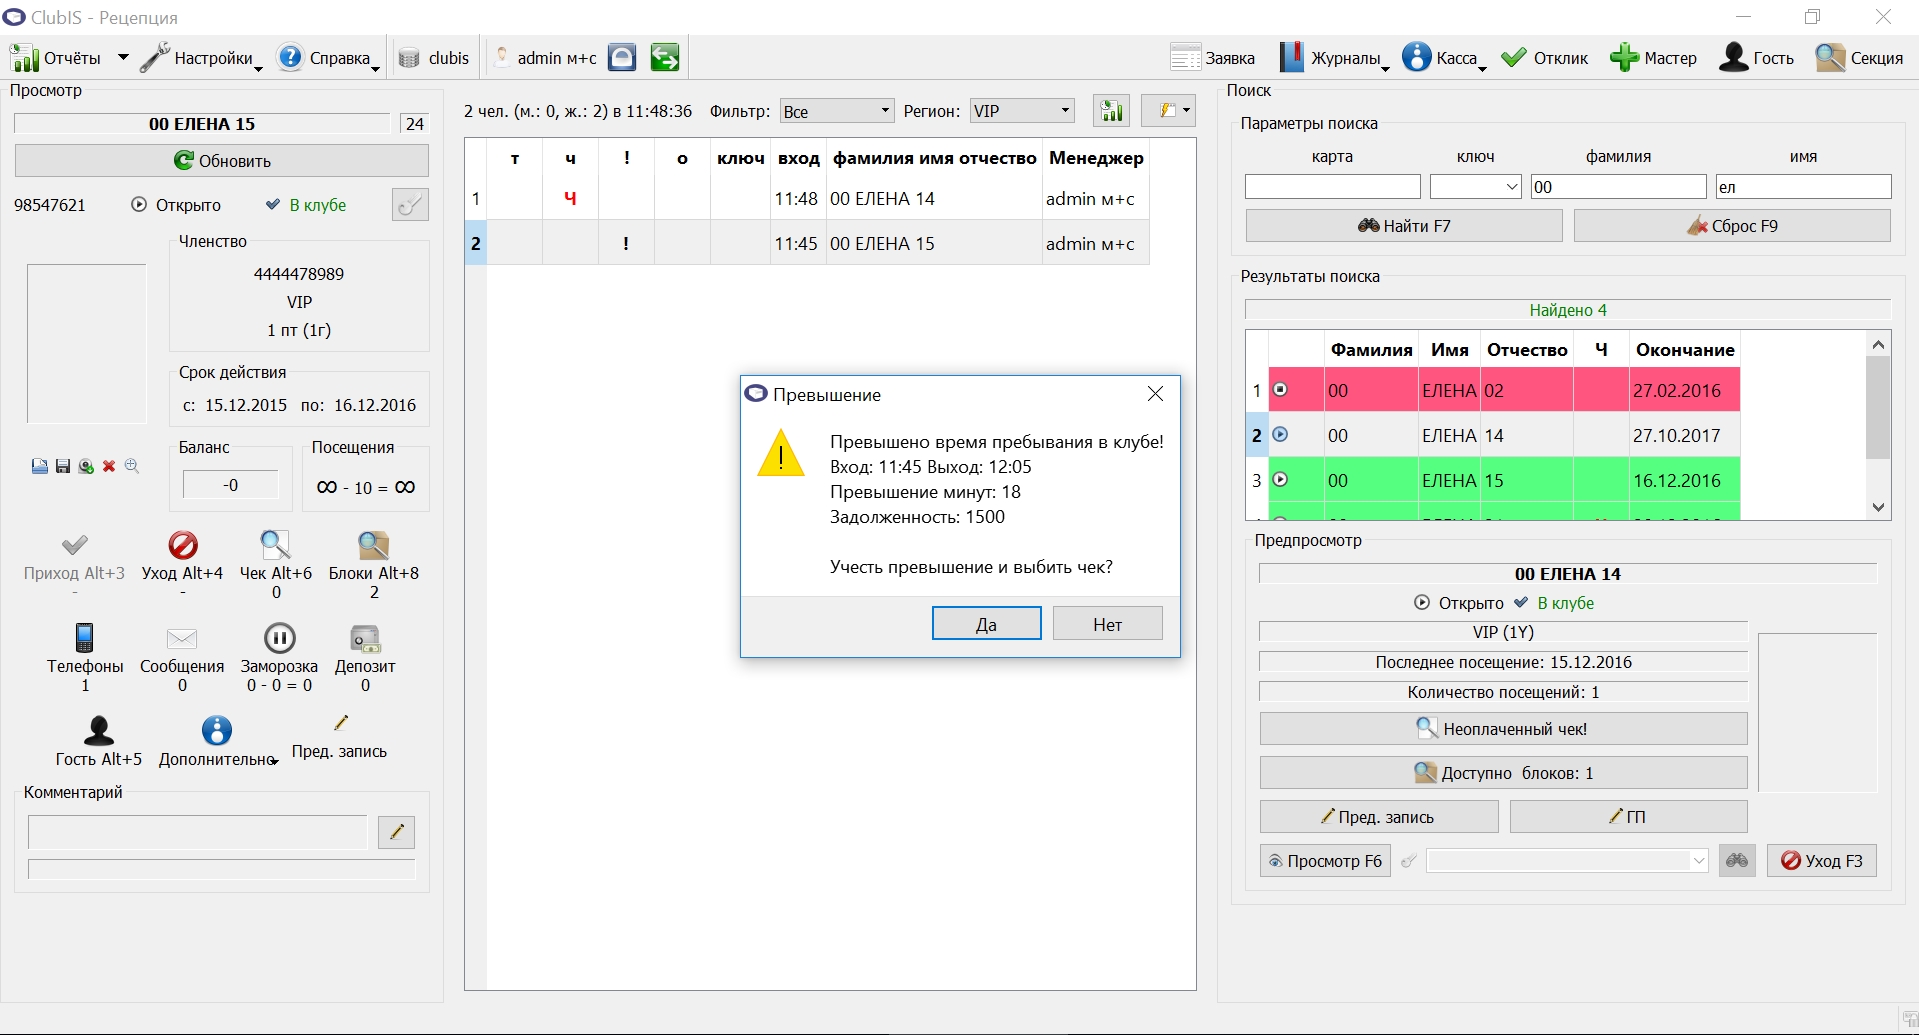Confirm with the Да button
Screen dimensions: 1919x1035
click(x=987, y=624)
